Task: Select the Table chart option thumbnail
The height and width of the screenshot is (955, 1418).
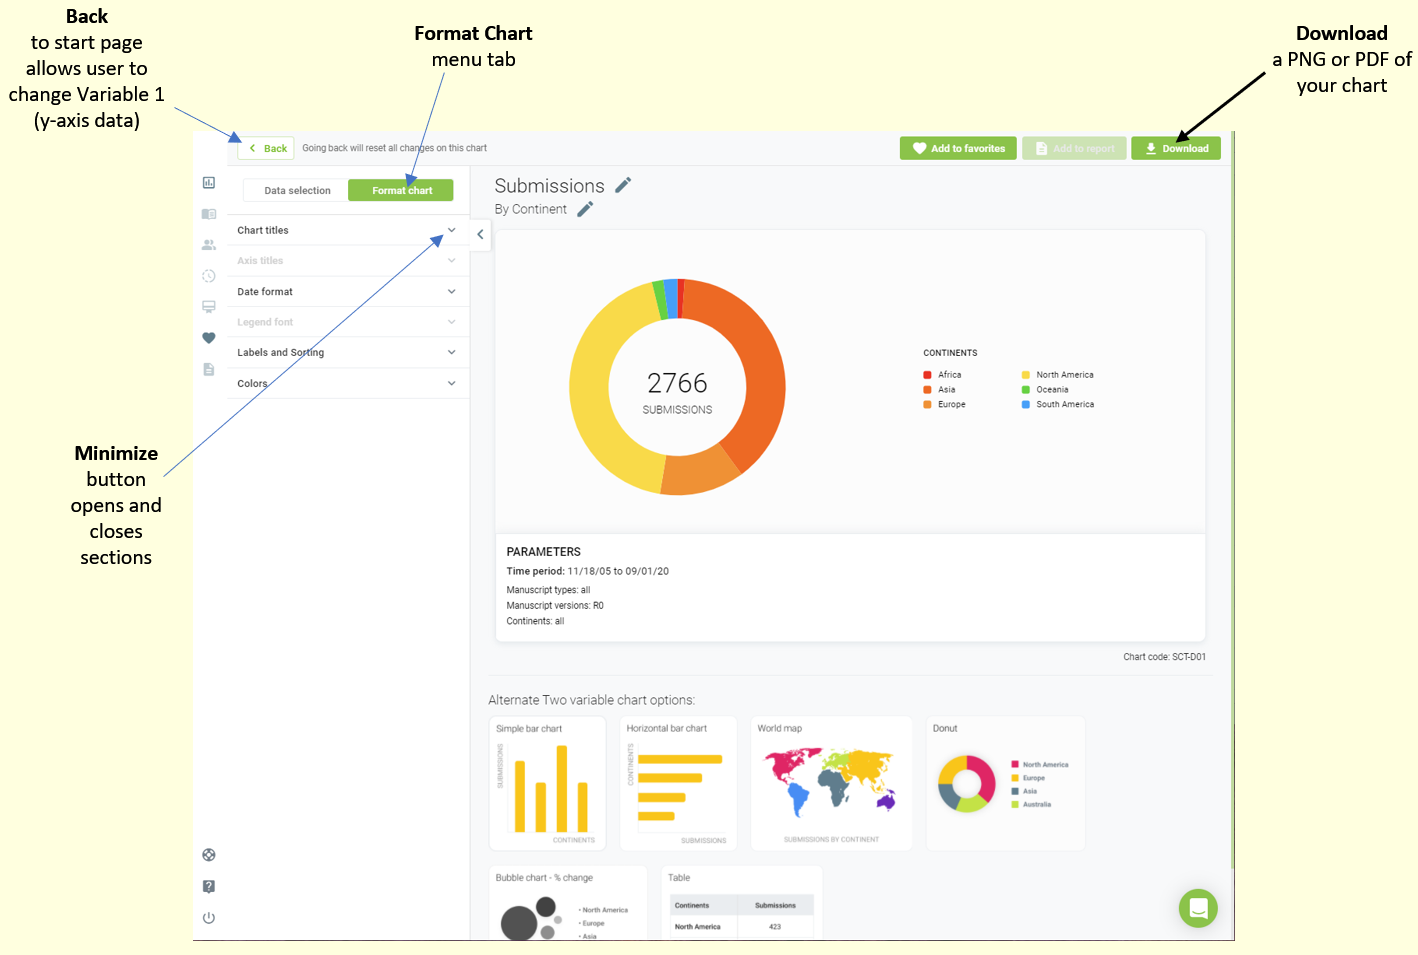Action: 742,903
